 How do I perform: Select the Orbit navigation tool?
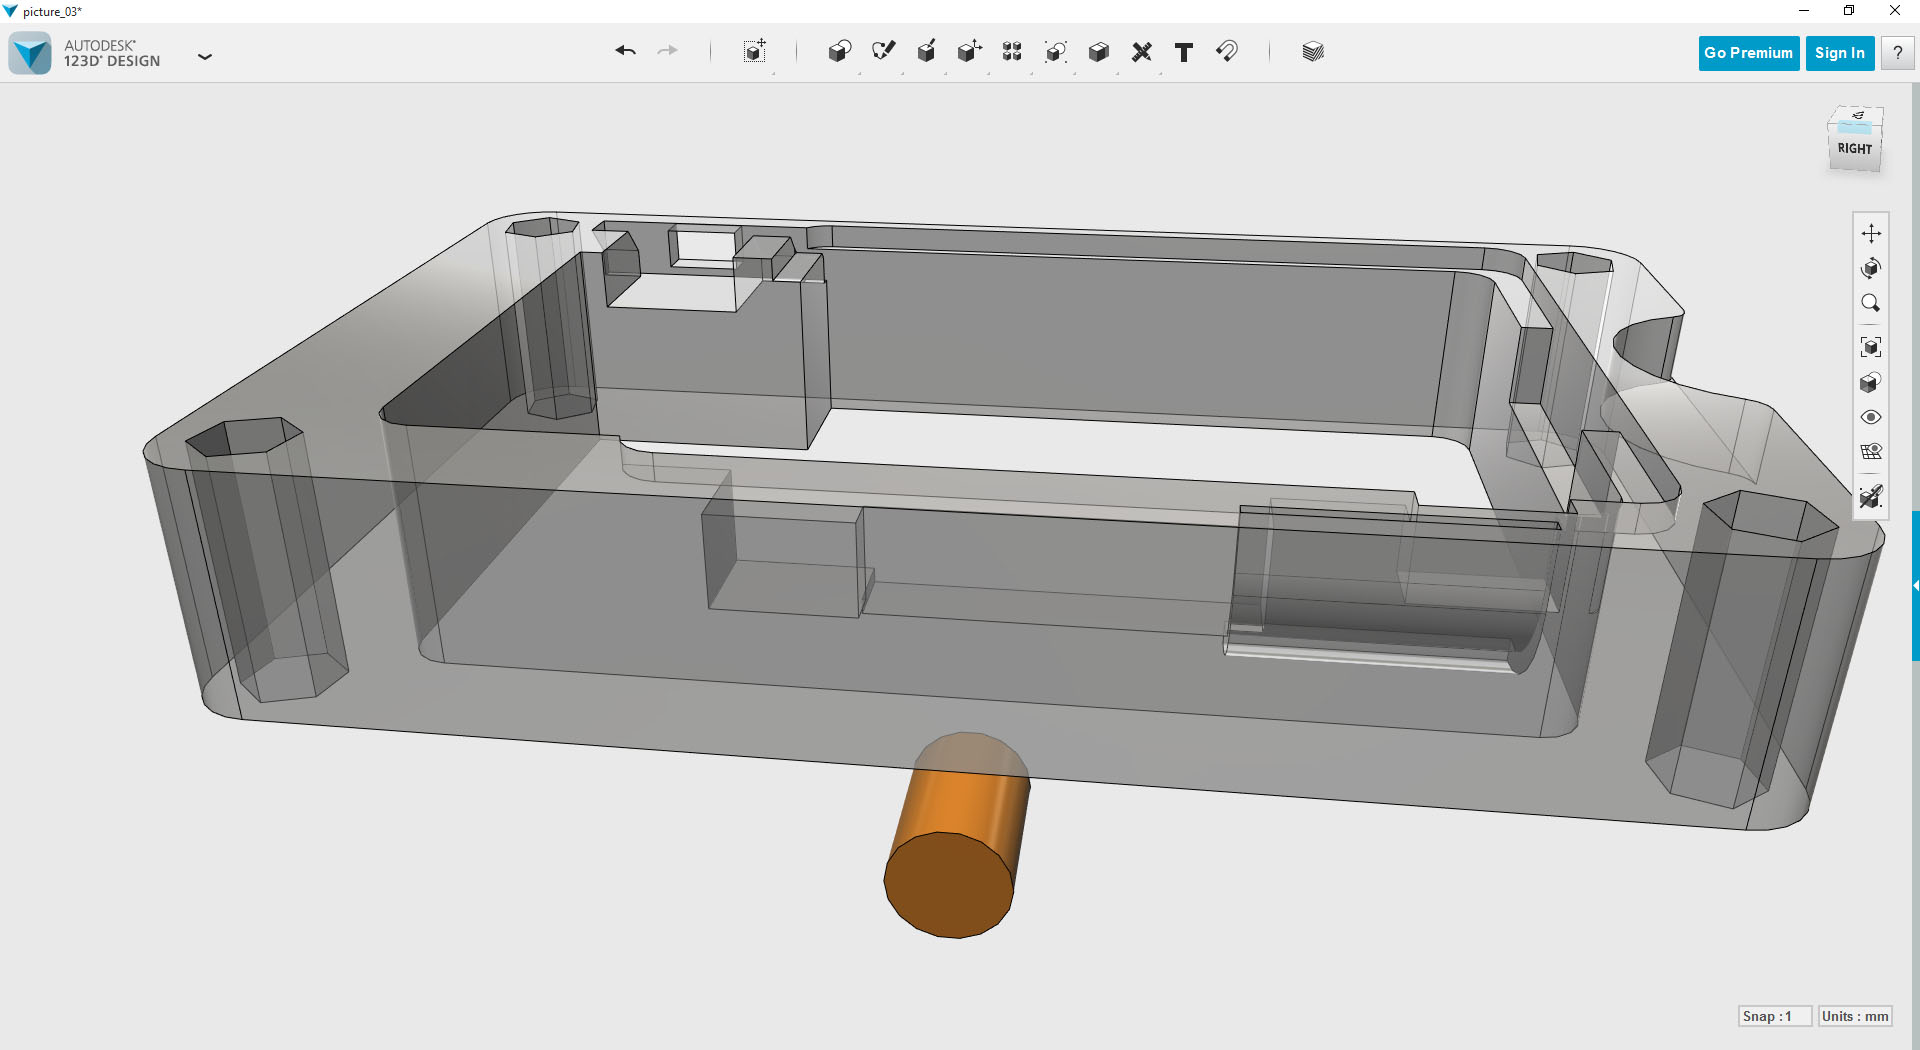point(1871,268)
